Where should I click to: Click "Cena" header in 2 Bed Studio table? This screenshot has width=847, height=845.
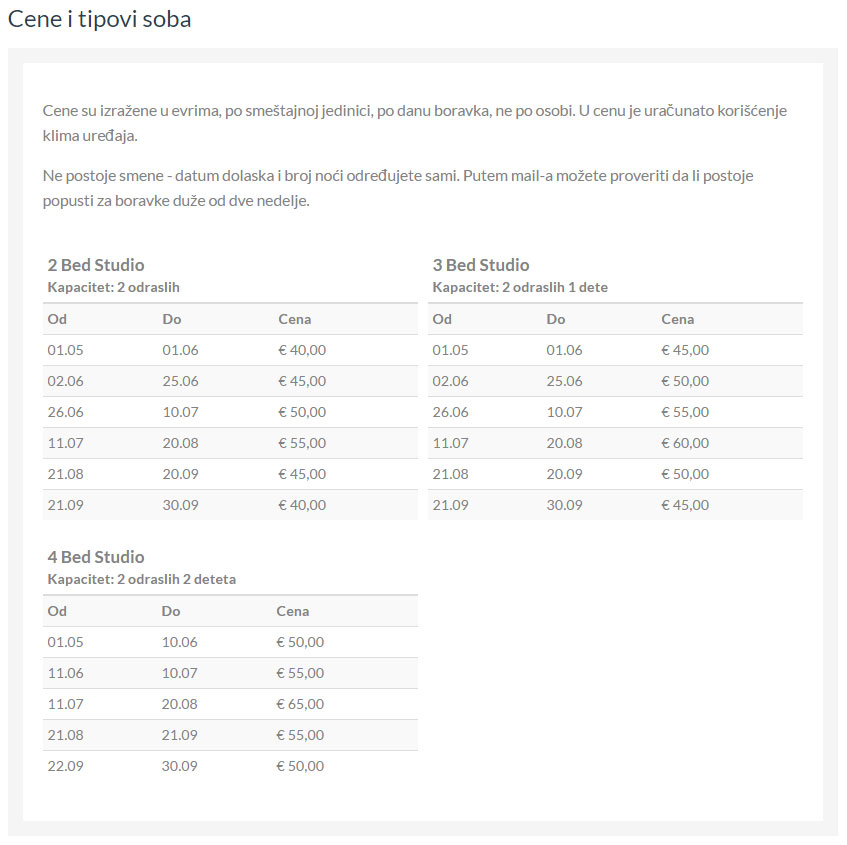click(x=294, y=319)
